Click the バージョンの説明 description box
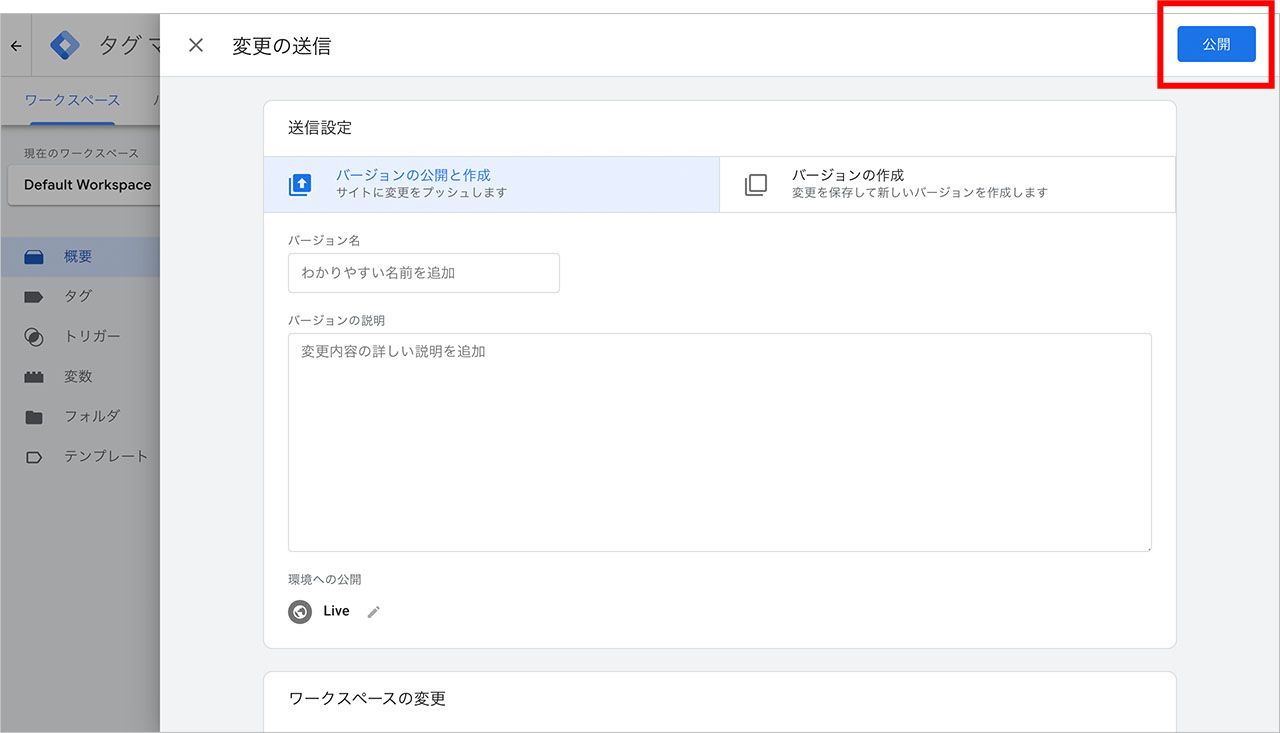 point(718,441)
